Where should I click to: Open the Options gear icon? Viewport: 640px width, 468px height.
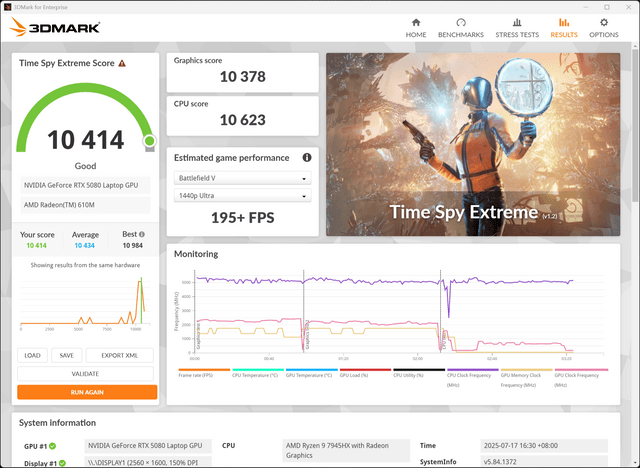coord(604,22)
